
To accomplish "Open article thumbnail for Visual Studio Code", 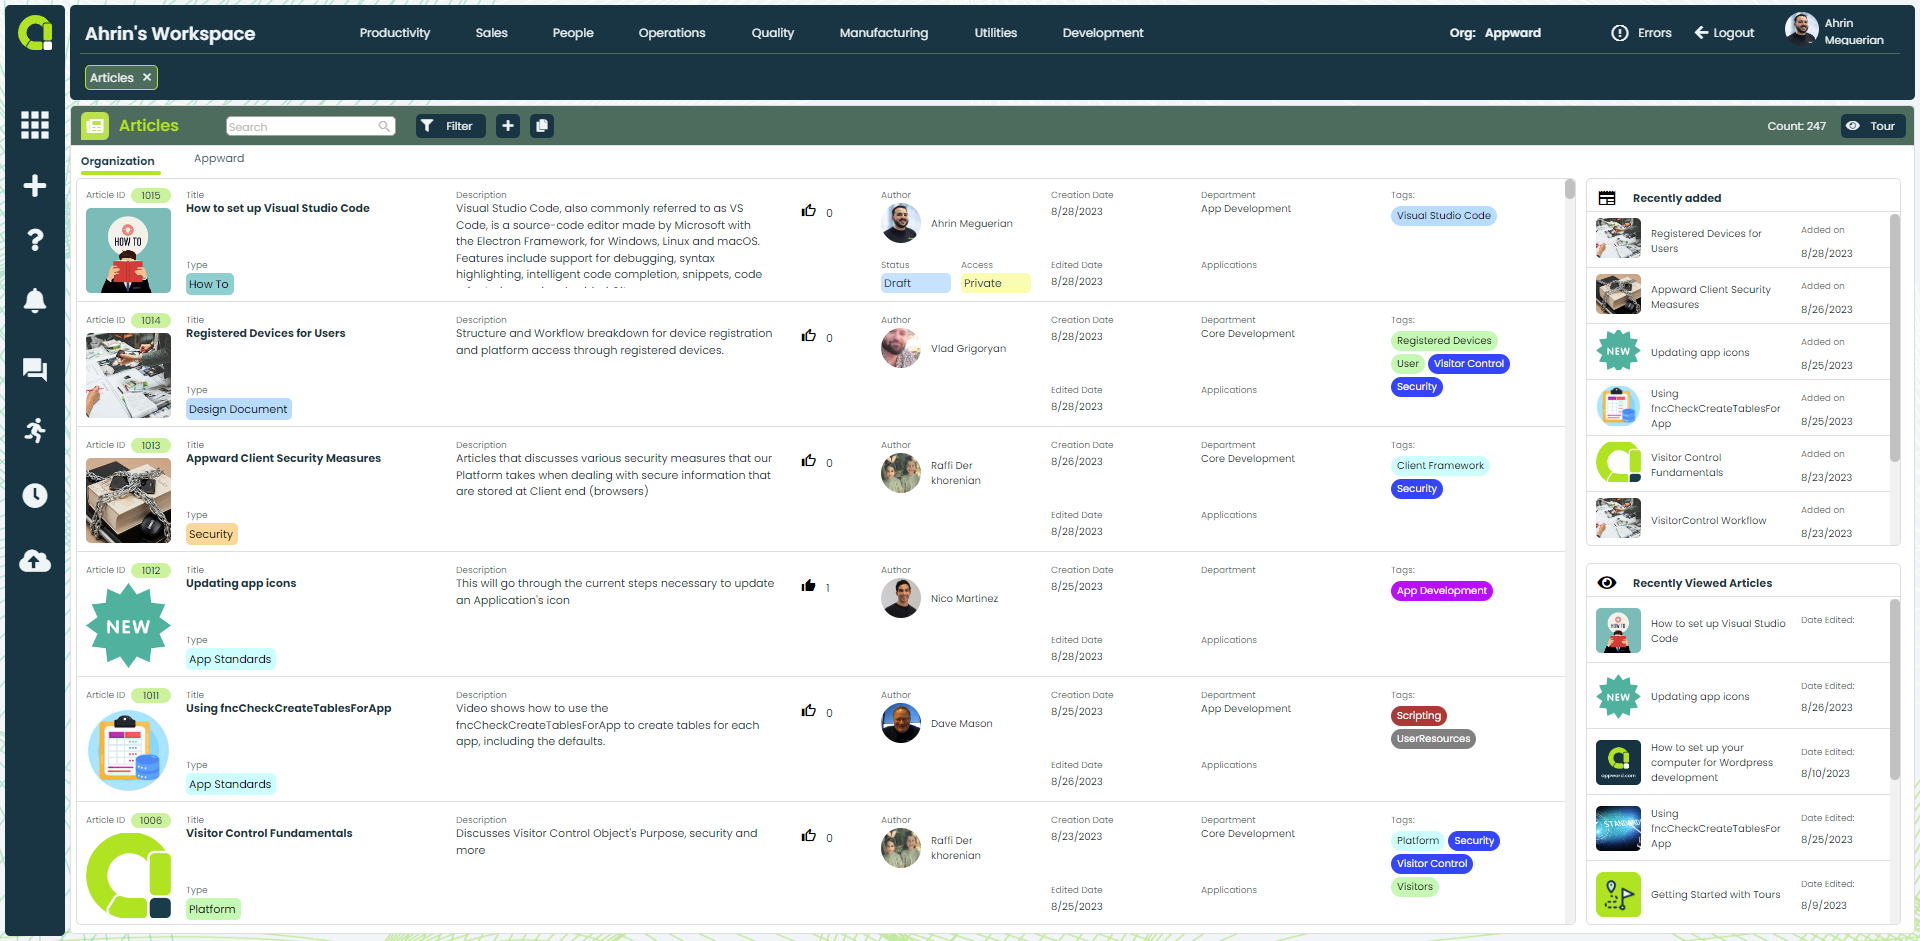I will tap(128, 250).
